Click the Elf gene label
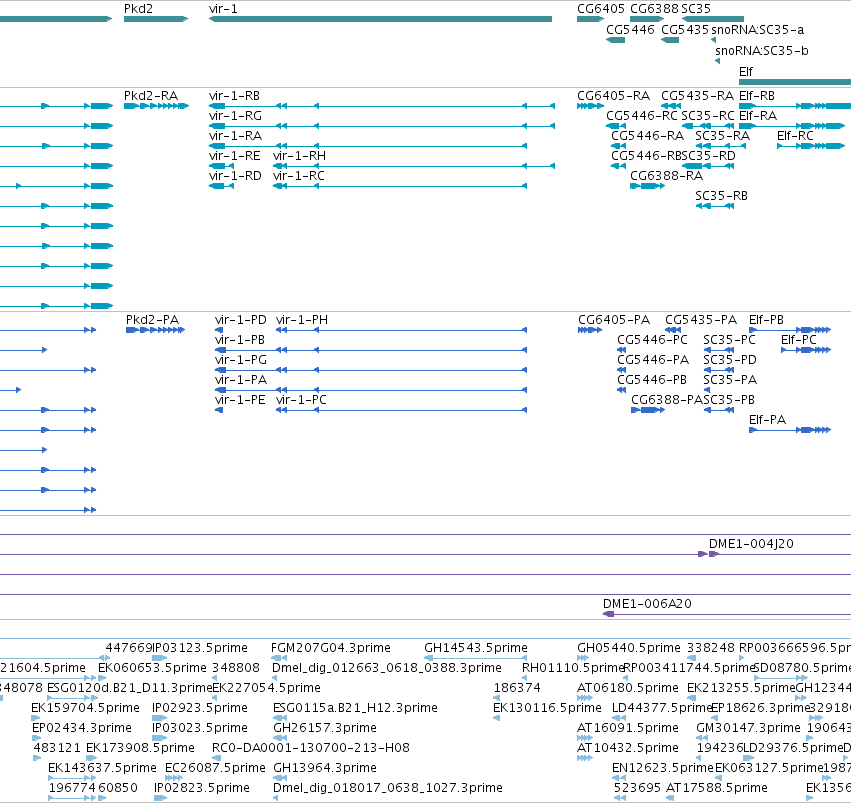The height and width of the screenshot is (803, 851). (746, 72)
